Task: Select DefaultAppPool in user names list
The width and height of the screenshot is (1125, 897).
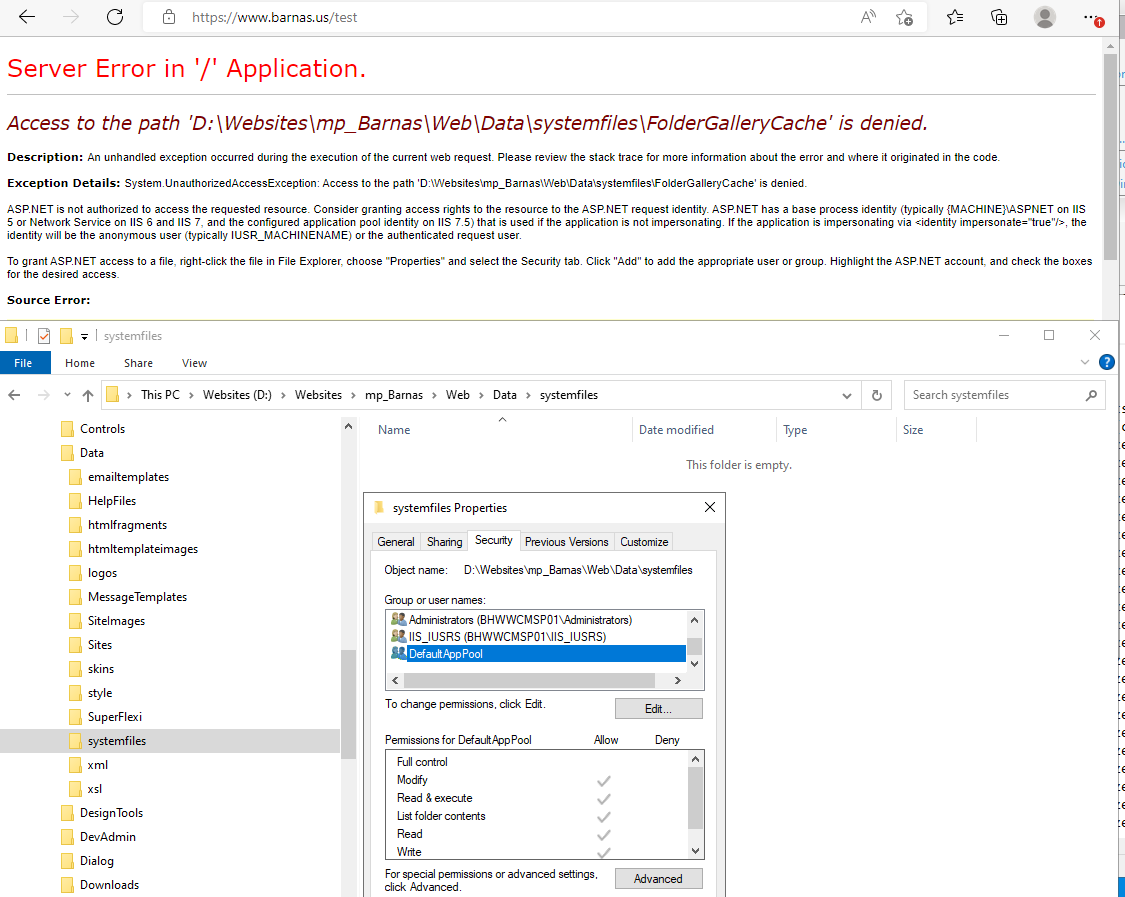Action: click(538, 654)
